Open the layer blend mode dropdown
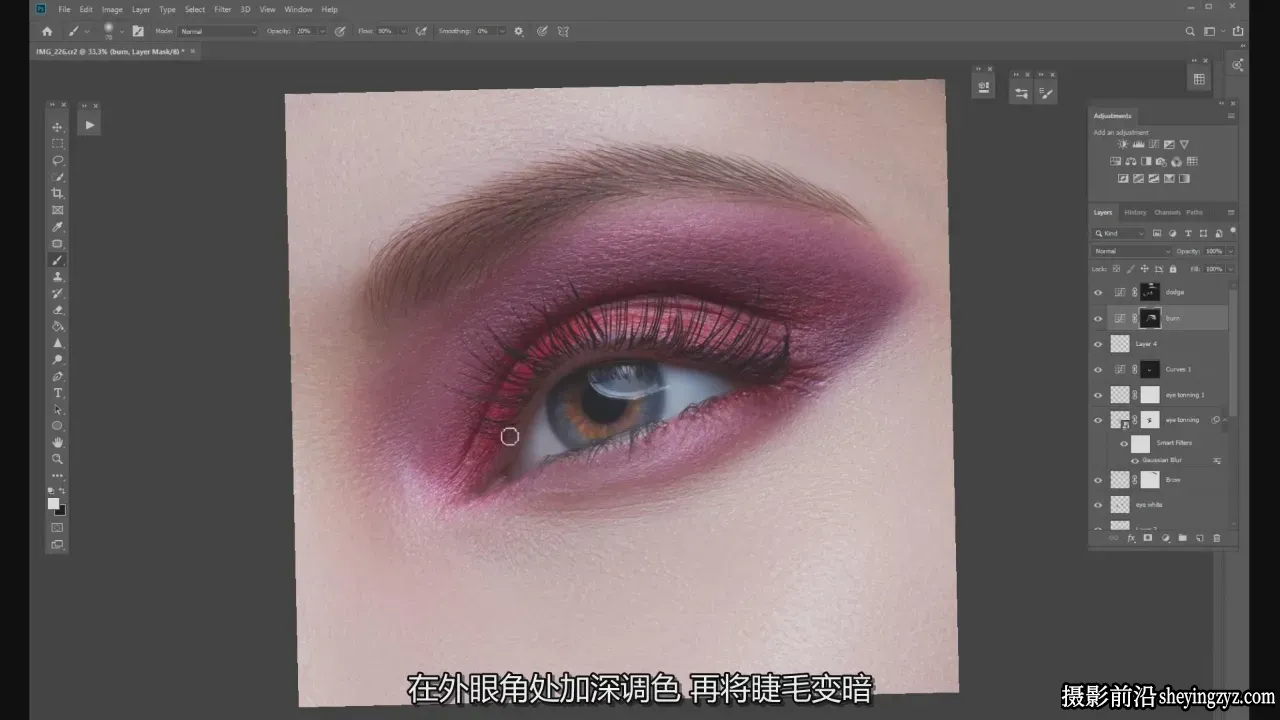 tap(1131, 251)
